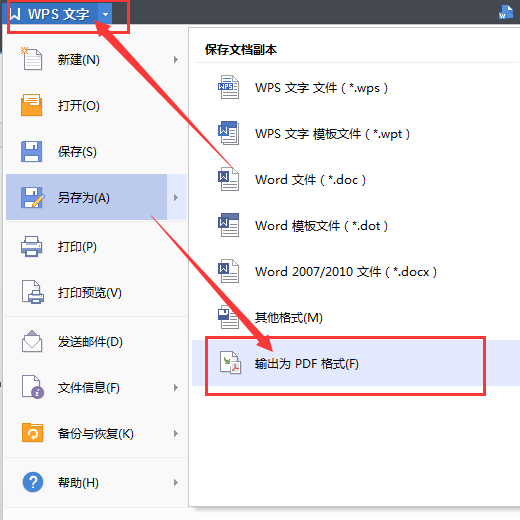Select 打印预览(V) menu entry

point(97,292)
